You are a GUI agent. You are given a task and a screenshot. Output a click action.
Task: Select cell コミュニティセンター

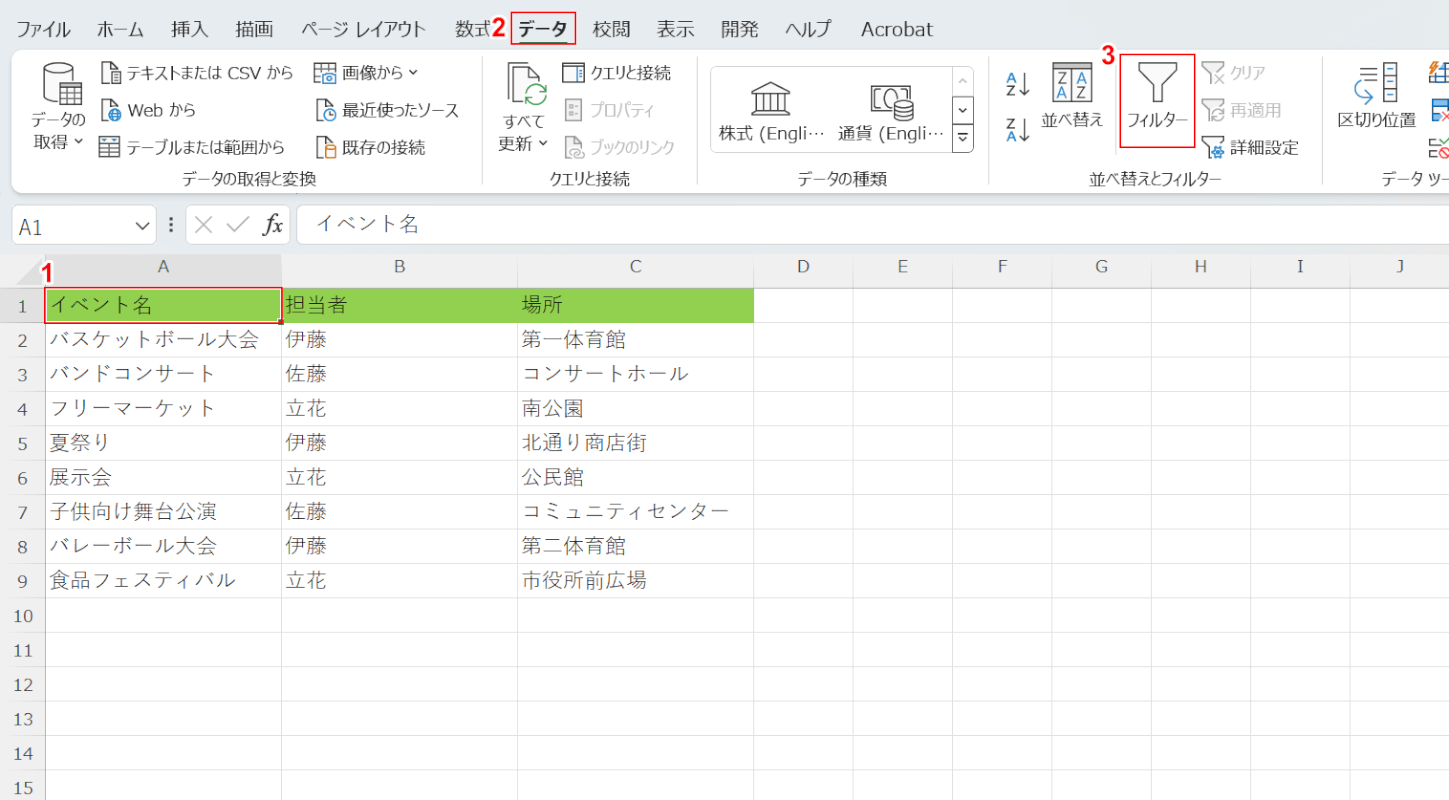(635, 512)
